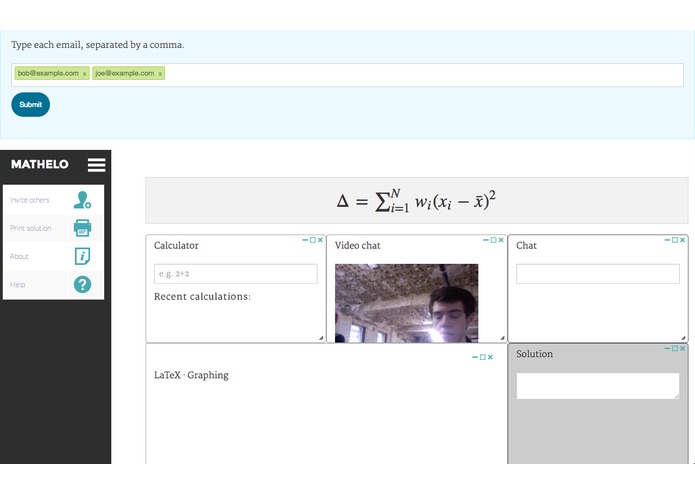Select the Help menu label
The image size is (695, 494).
18,284
